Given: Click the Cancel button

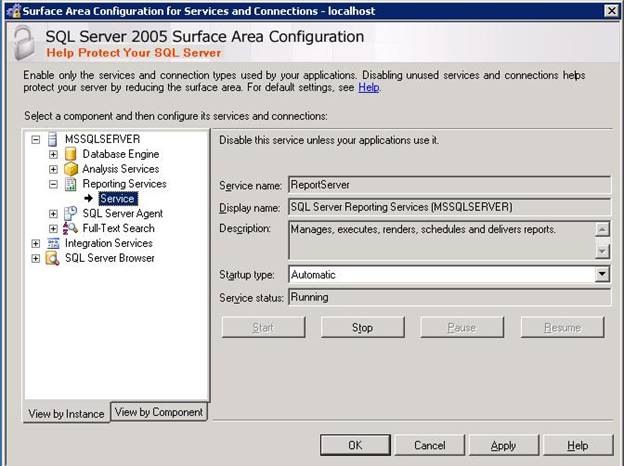Looking at the screenshot, I should tap(429, 445).
